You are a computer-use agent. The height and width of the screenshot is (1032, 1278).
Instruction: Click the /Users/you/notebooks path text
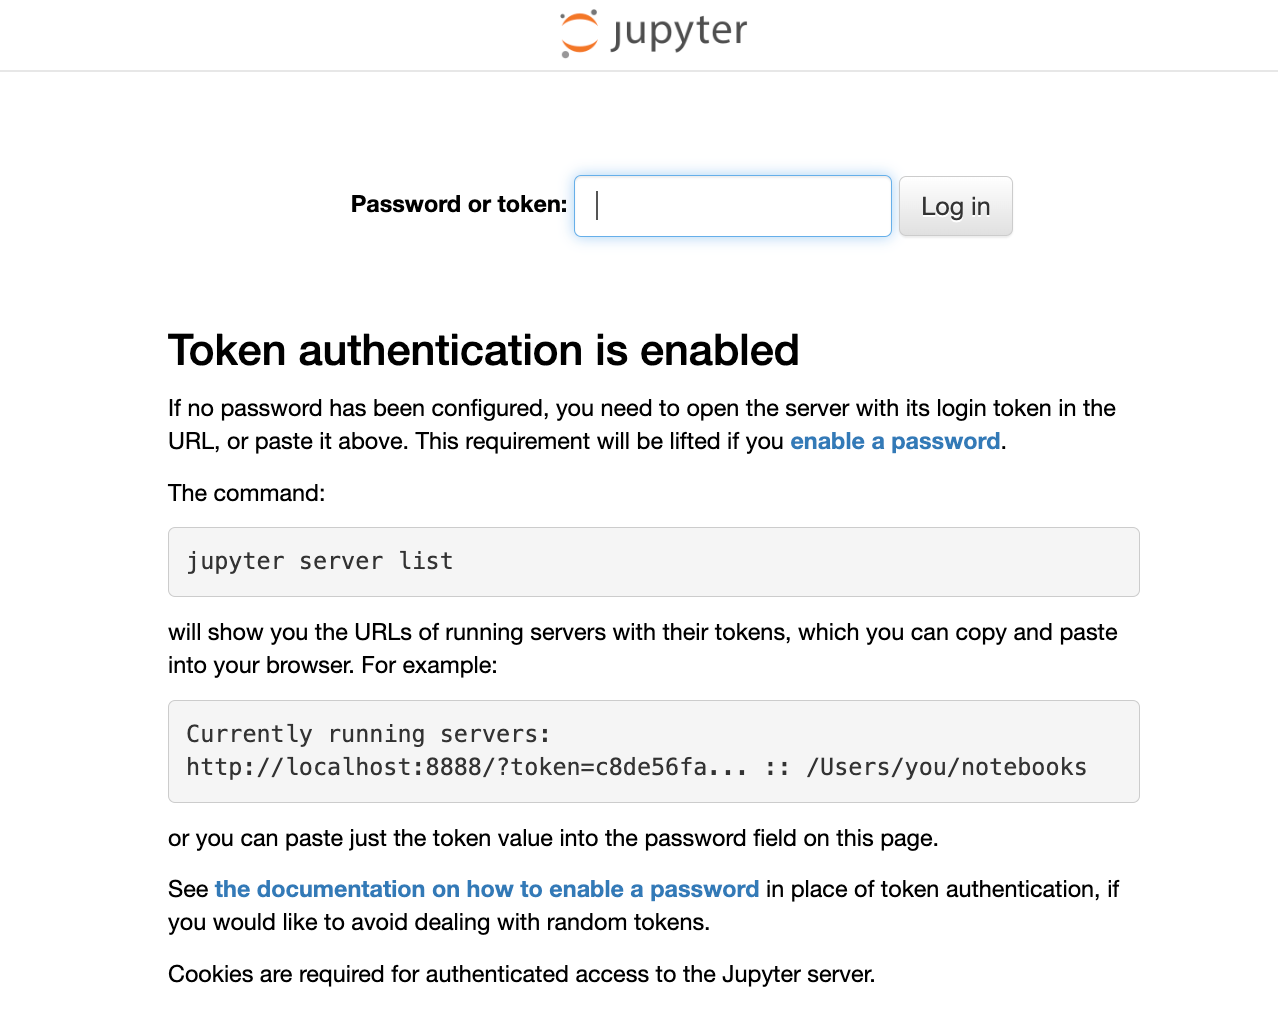(946, 767)
